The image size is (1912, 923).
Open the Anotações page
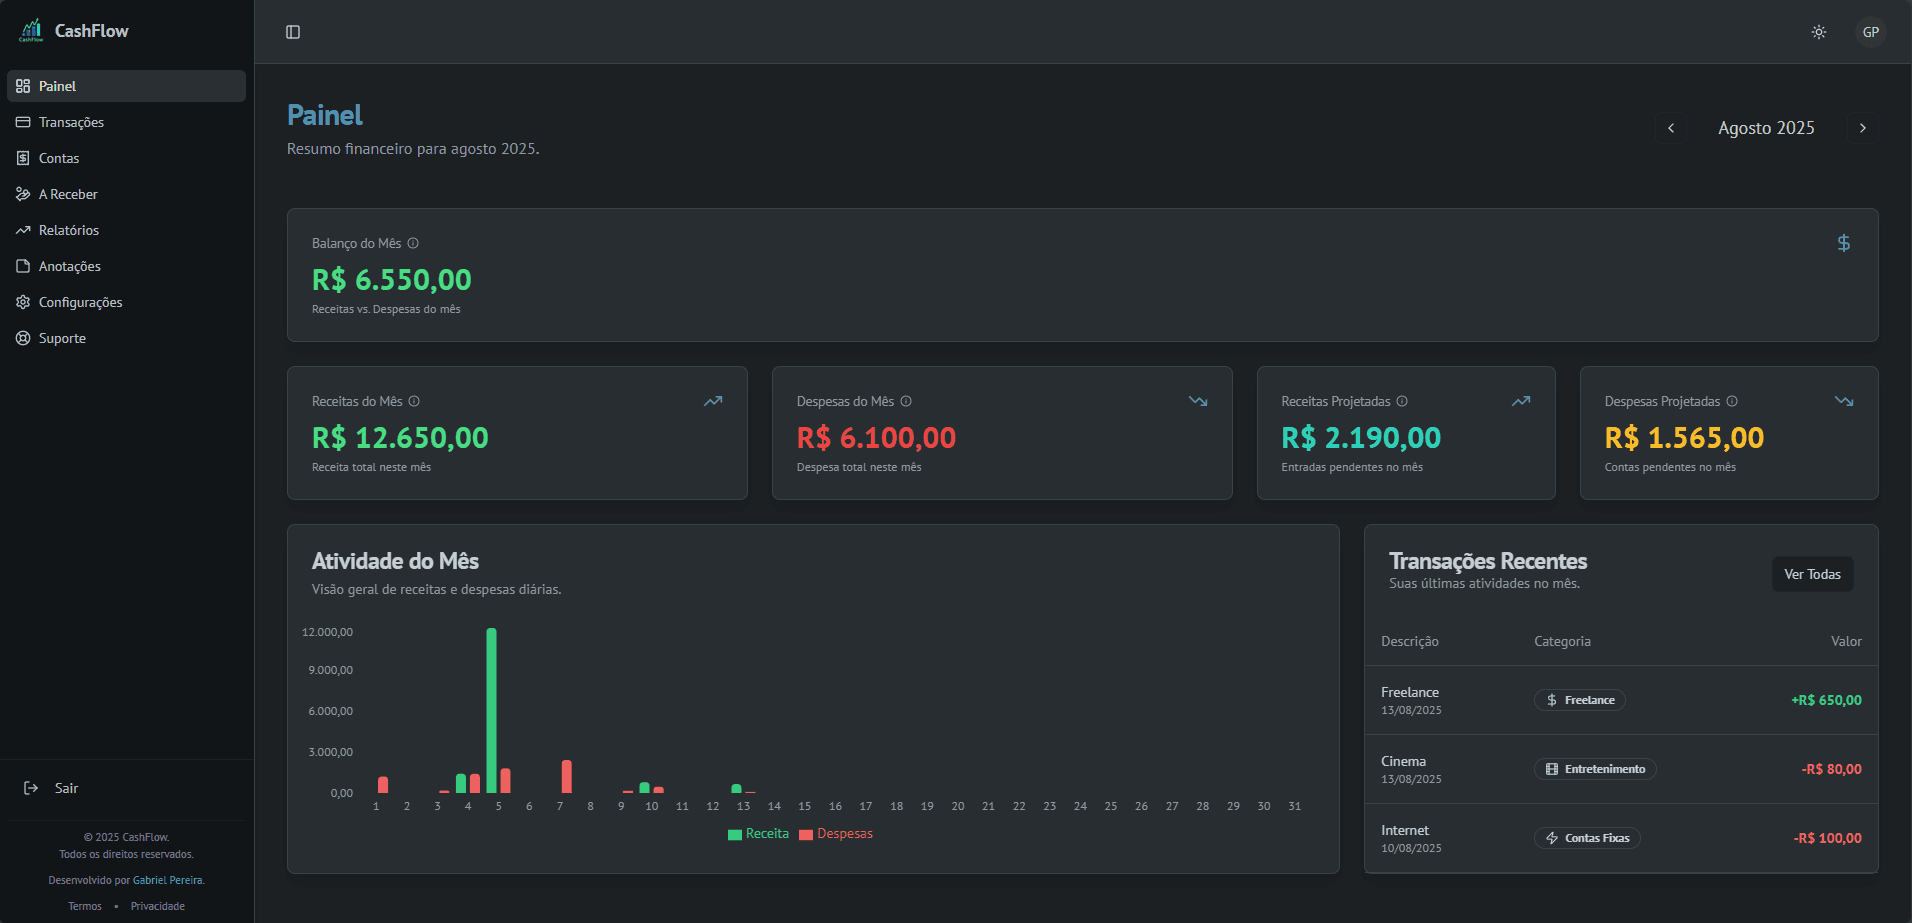pyautogui.click(x=69, y=266)
